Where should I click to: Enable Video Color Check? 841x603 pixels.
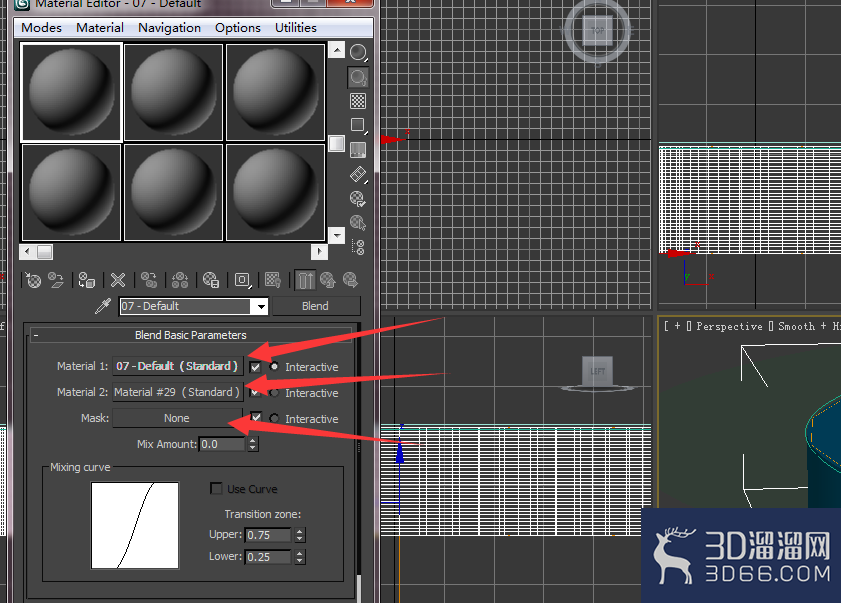(x=358, y=150)
